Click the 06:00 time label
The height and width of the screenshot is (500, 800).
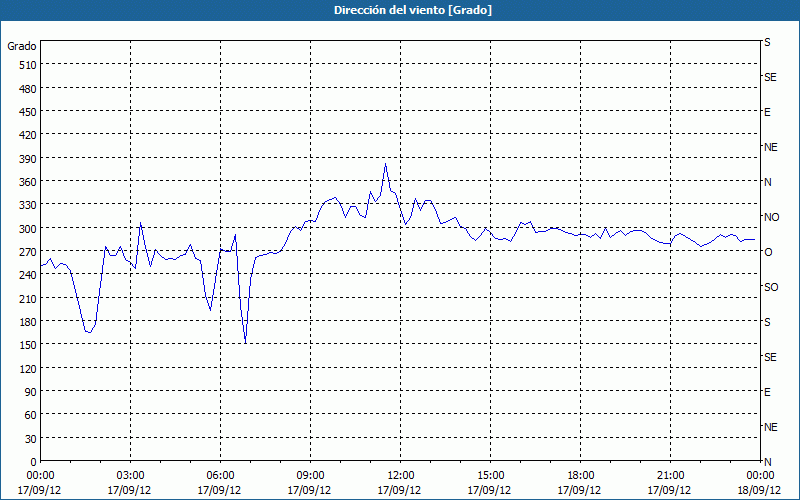click(x=220, y=476)
